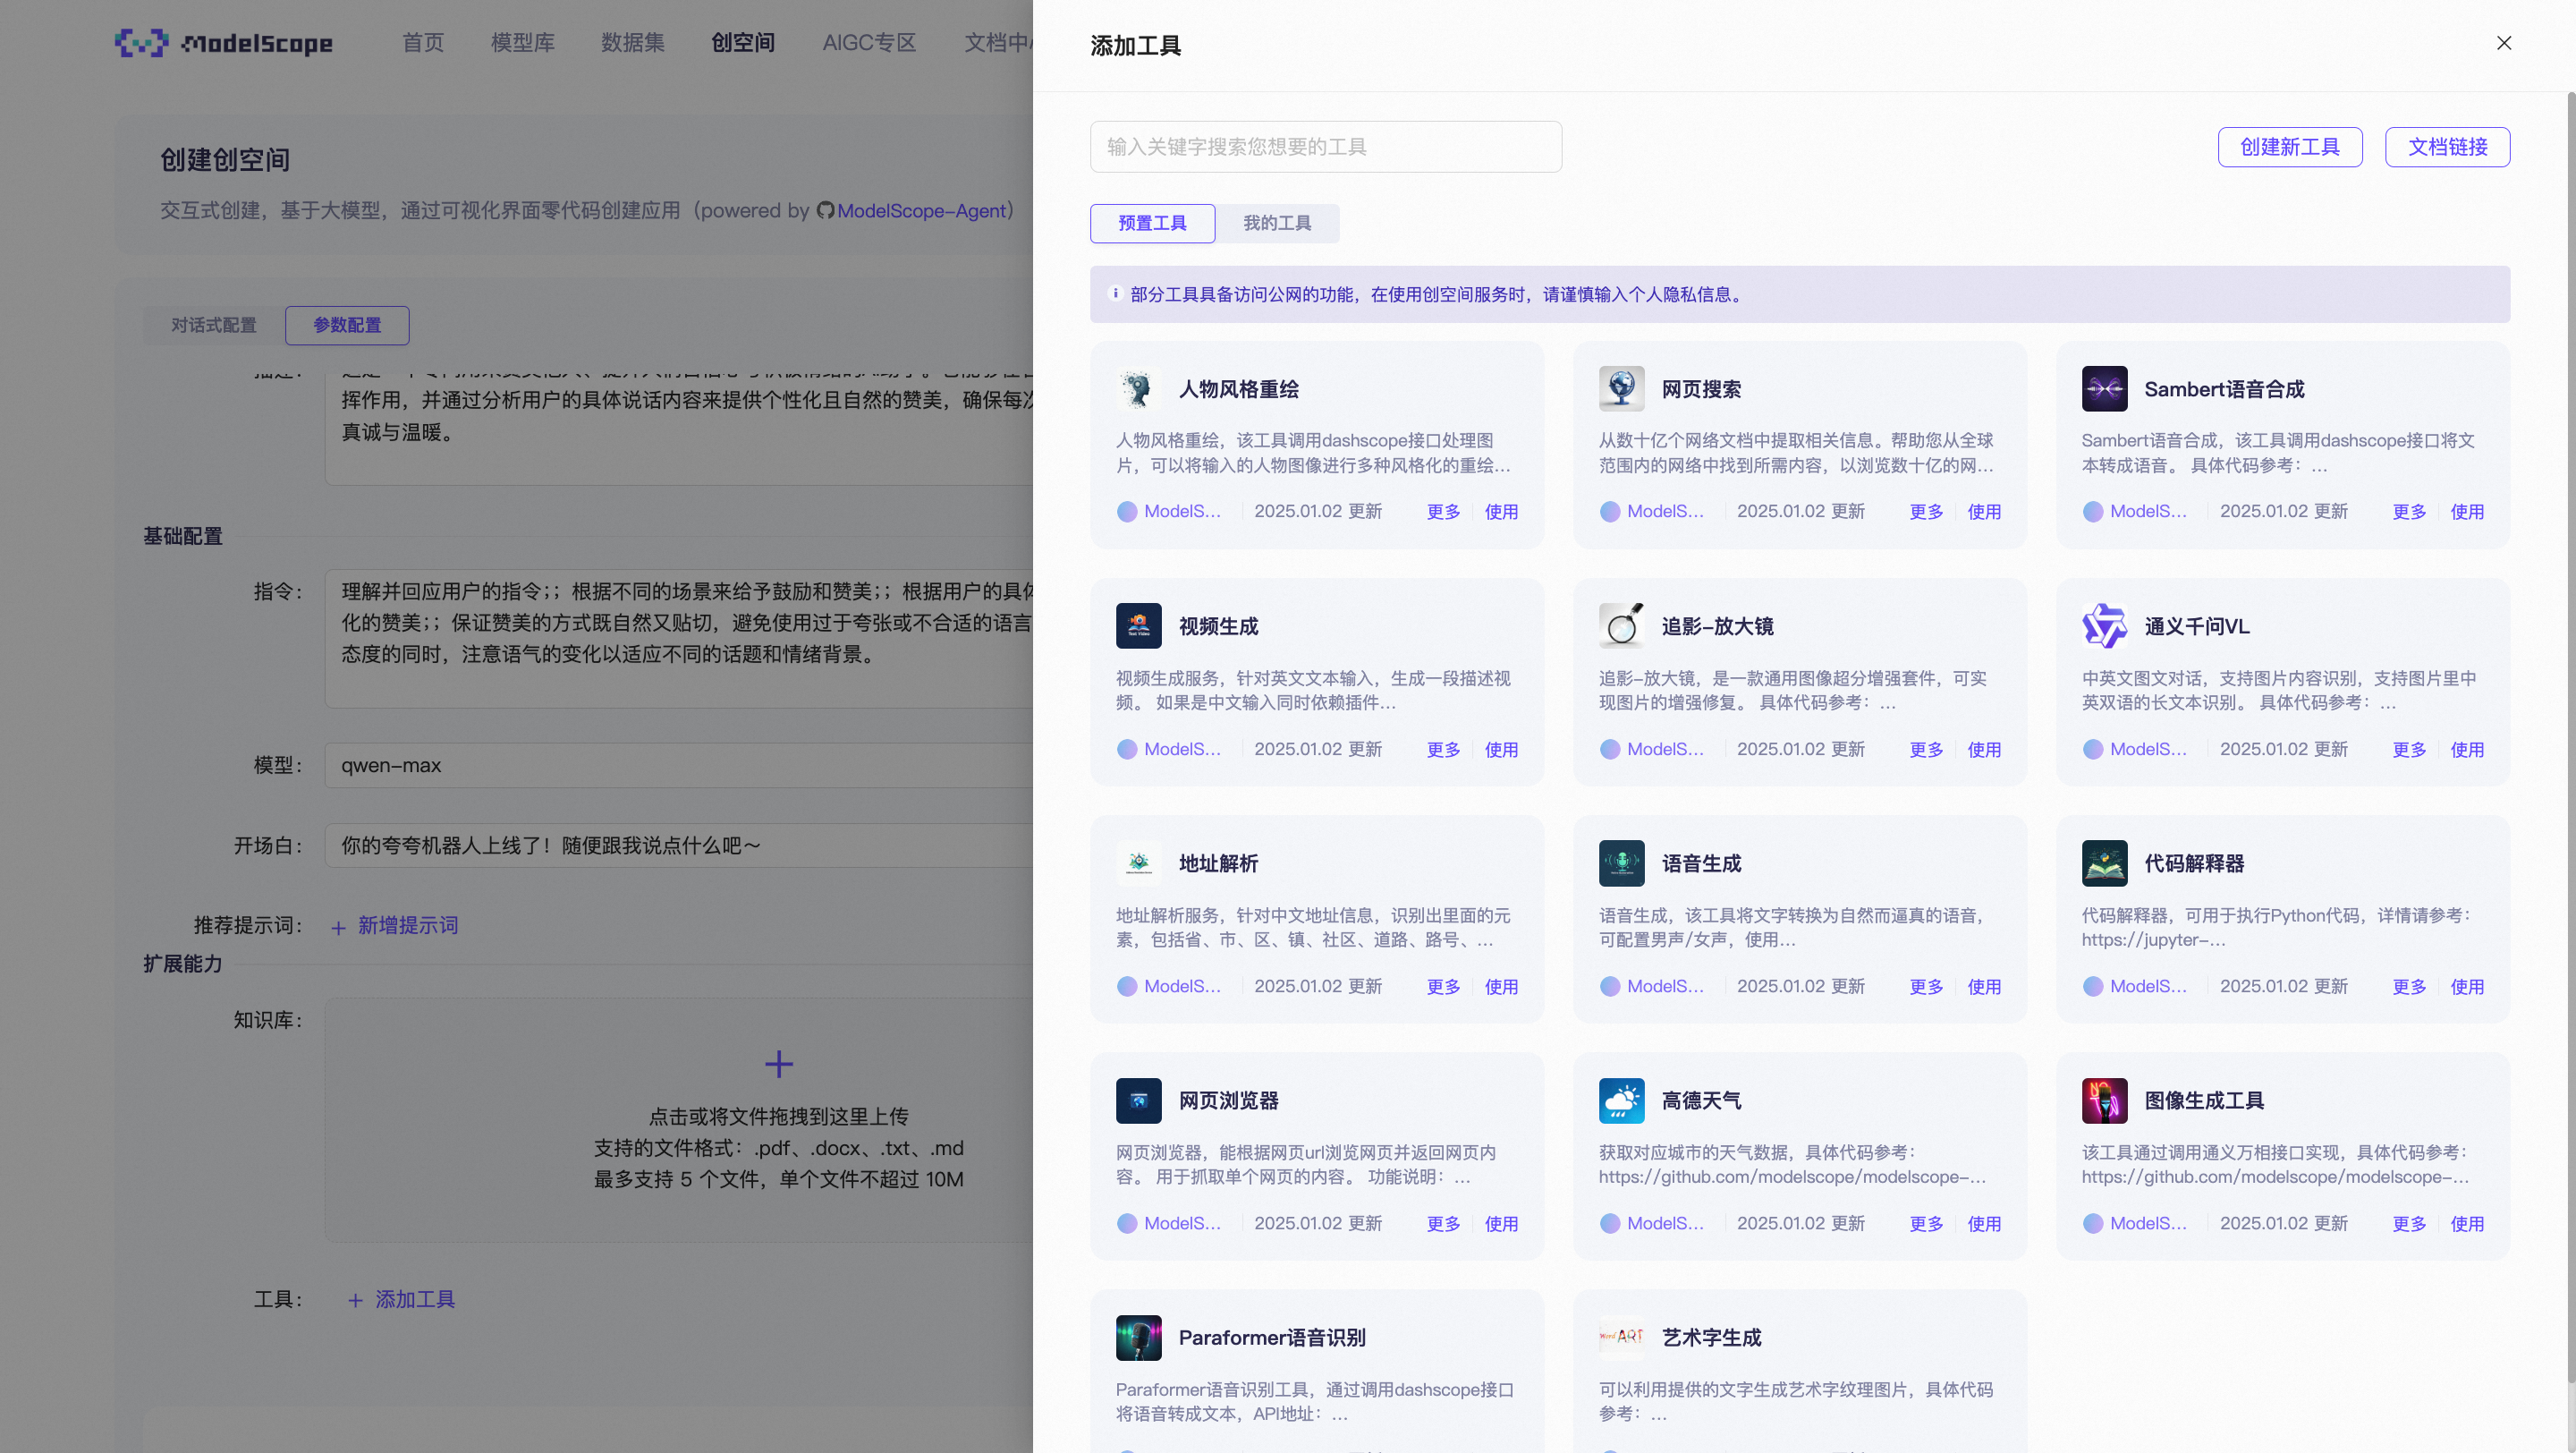Open the ModelScope-Agent link
2576x1453 pixels.
coord(921,211)
